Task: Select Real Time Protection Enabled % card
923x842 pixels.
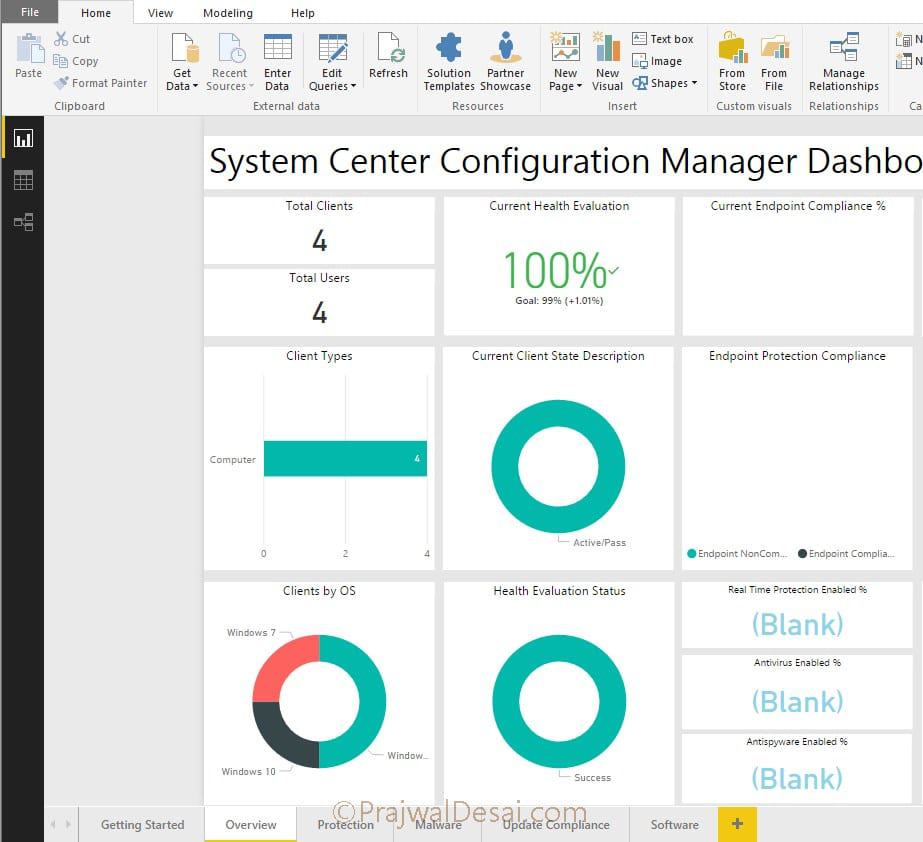Action: pyautogui.click(x=797, y=615)
